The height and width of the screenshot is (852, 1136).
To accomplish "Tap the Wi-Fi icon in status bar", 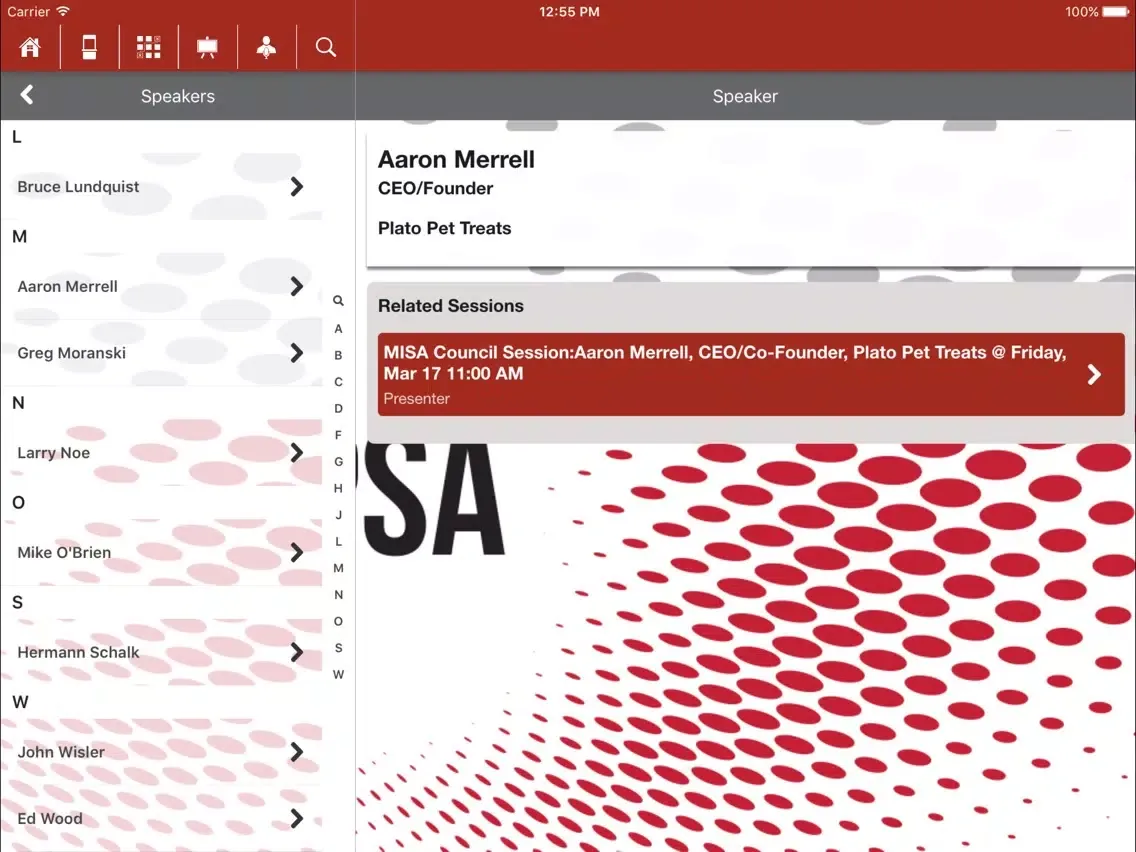I will (x=63, y=12).
